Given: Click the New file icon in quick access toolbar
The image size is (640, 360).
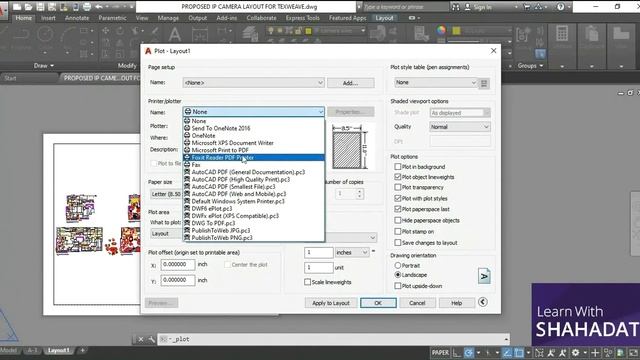Looking at the screenshot, I should (x=17, y=7).
